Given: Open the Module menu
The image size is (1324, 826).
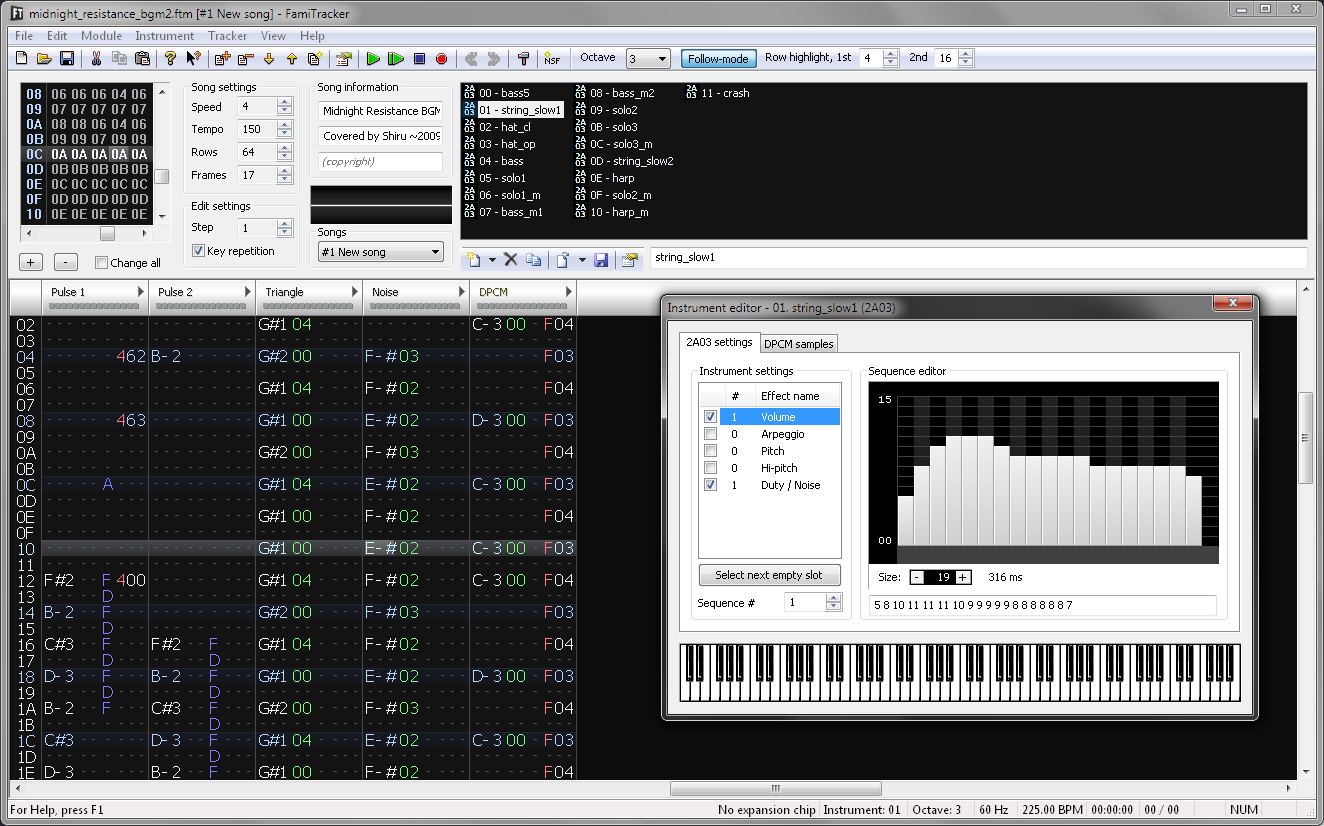Looking at the screenshot, I should 101,35.
